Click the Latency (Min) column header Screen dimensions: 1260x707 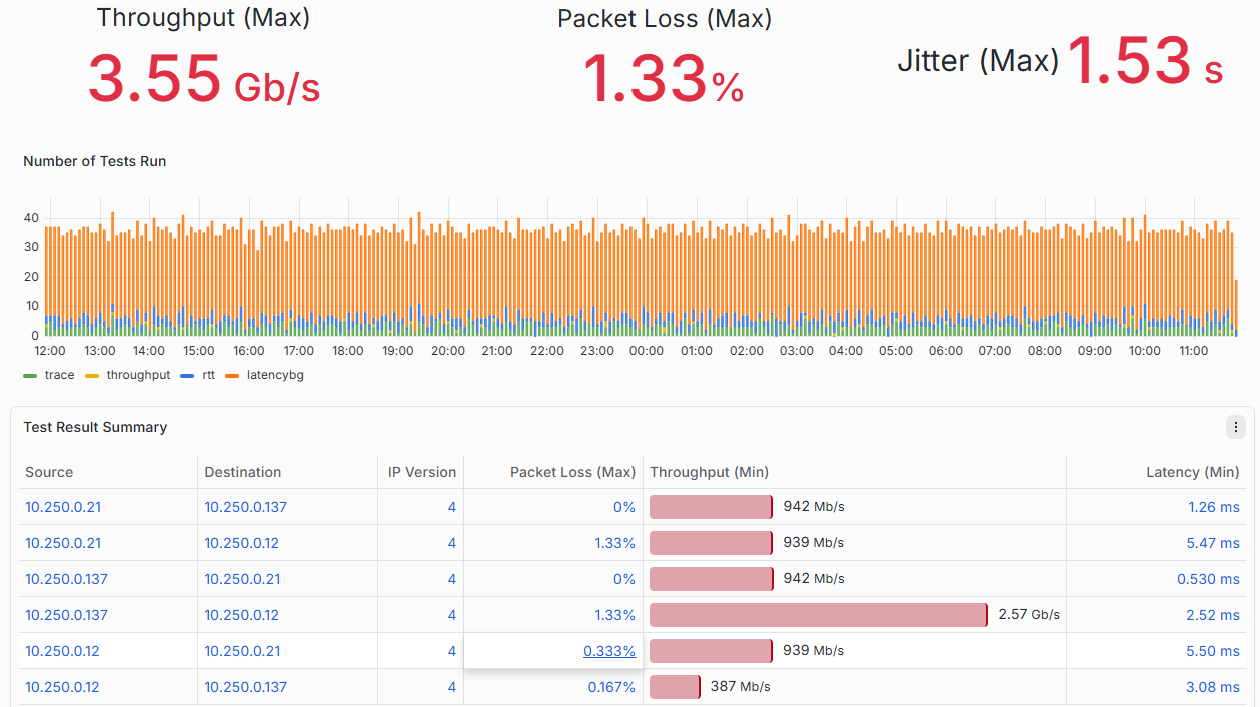click(x=1193, y=472)
